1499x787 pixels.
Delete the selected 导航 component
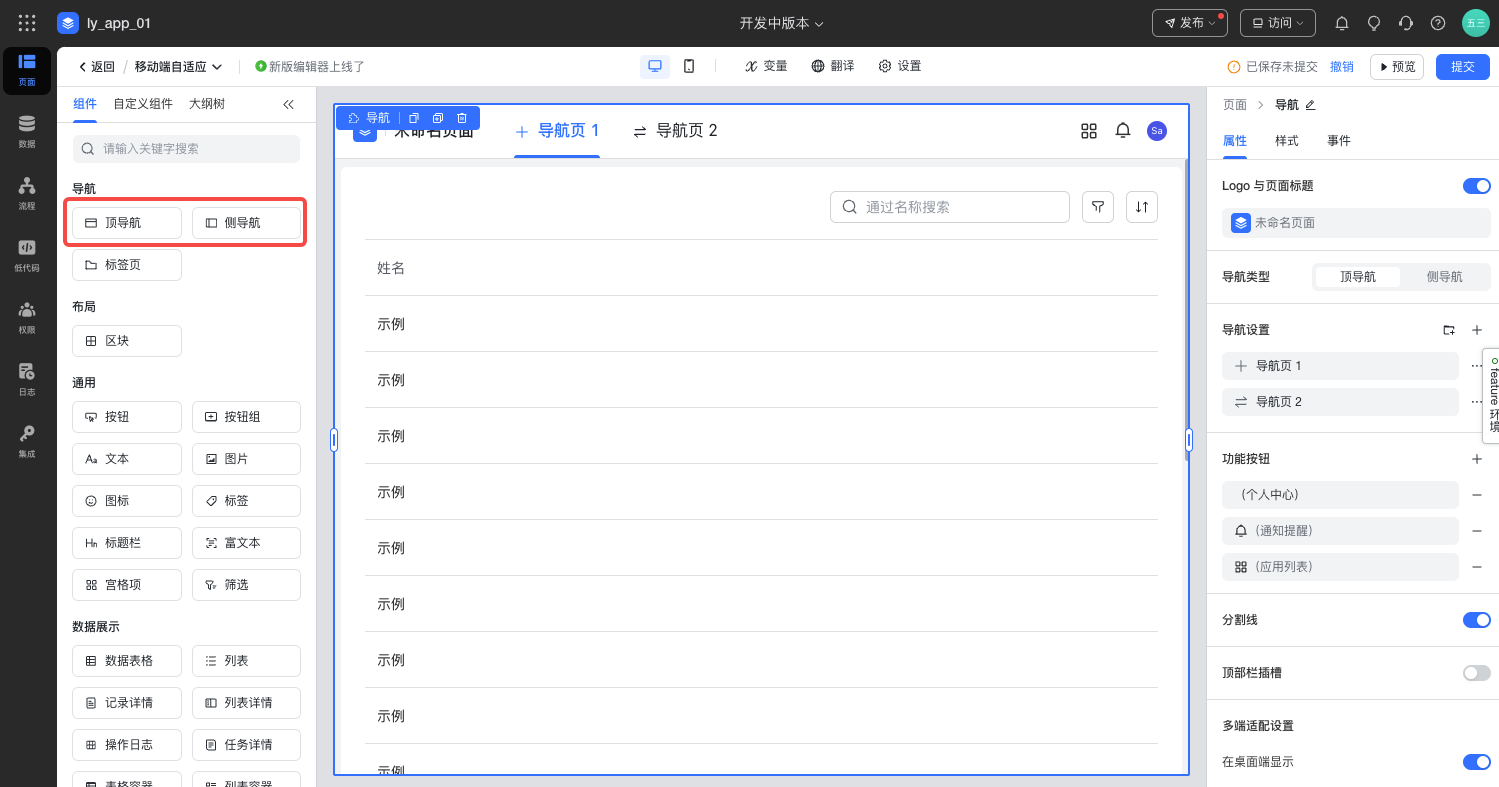[462, 118]
